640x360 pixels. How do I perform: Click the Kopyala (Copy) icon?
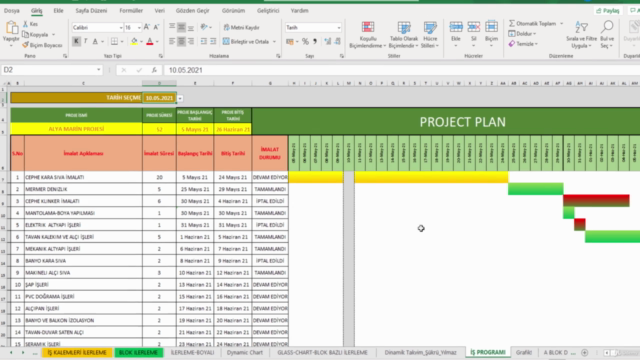[x=26, y=35]
